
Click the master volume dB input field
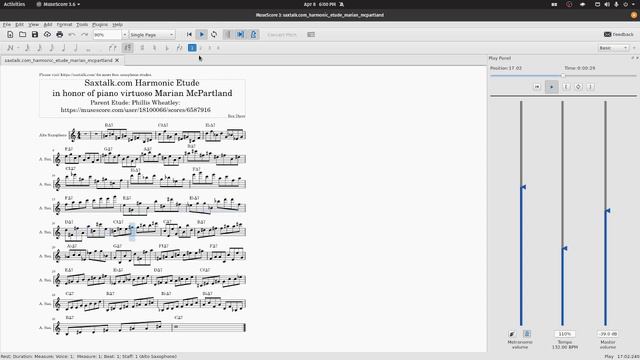(608, 334)
